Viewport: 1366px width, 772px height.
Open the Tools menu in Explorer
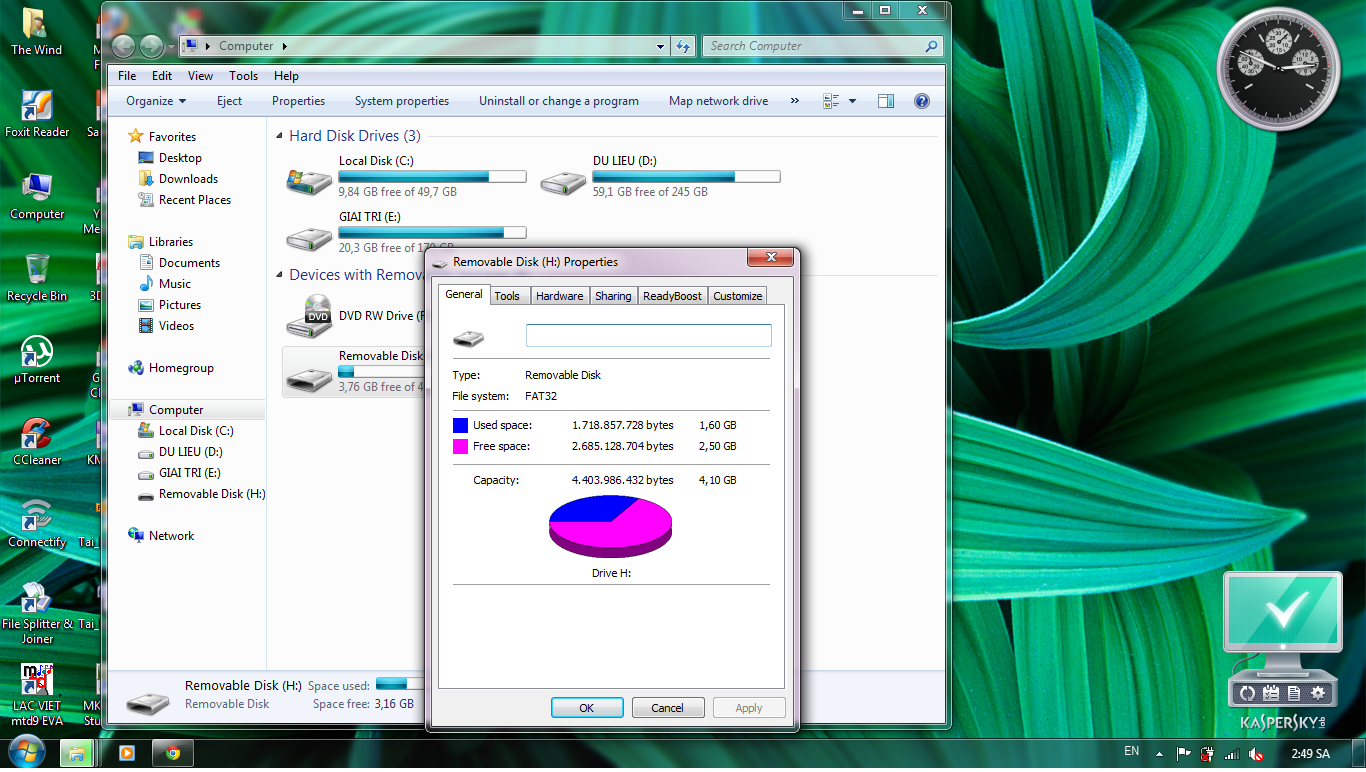point(243,76)
